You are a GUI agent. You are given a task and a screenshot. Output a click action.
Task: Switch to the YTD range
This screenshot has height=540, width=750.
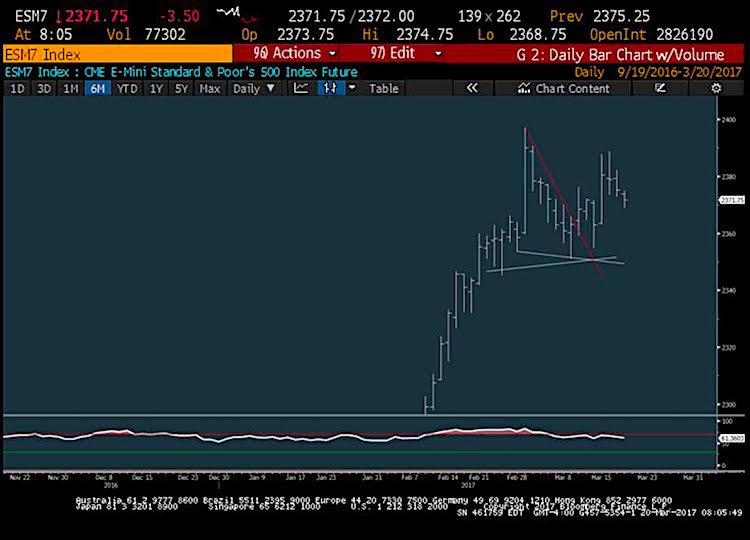[127, 88]
